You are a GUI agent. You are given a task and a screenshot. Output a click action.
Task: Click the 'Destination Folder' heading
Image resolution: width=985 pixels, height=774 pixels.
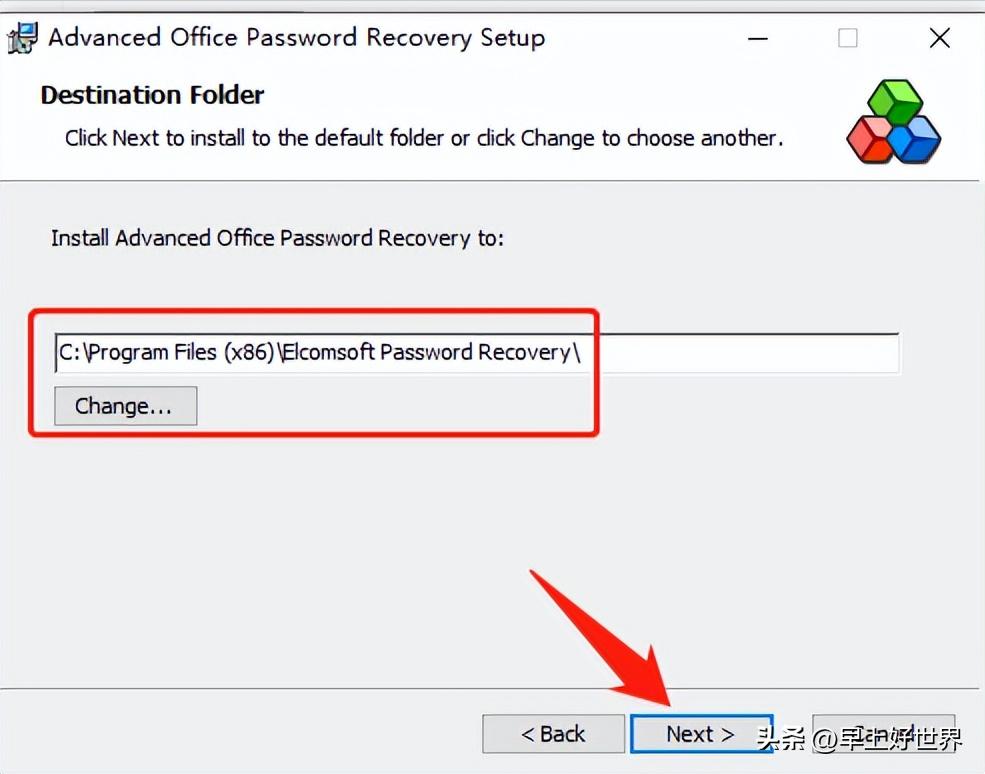pos(152,95)
